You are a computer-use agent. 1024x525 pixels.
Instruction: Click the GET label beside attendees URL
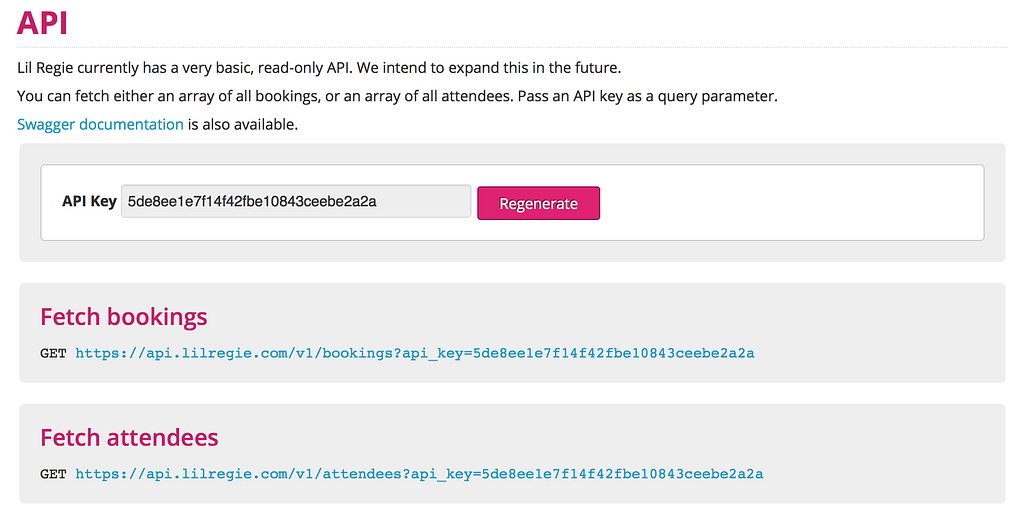[53, 474]
